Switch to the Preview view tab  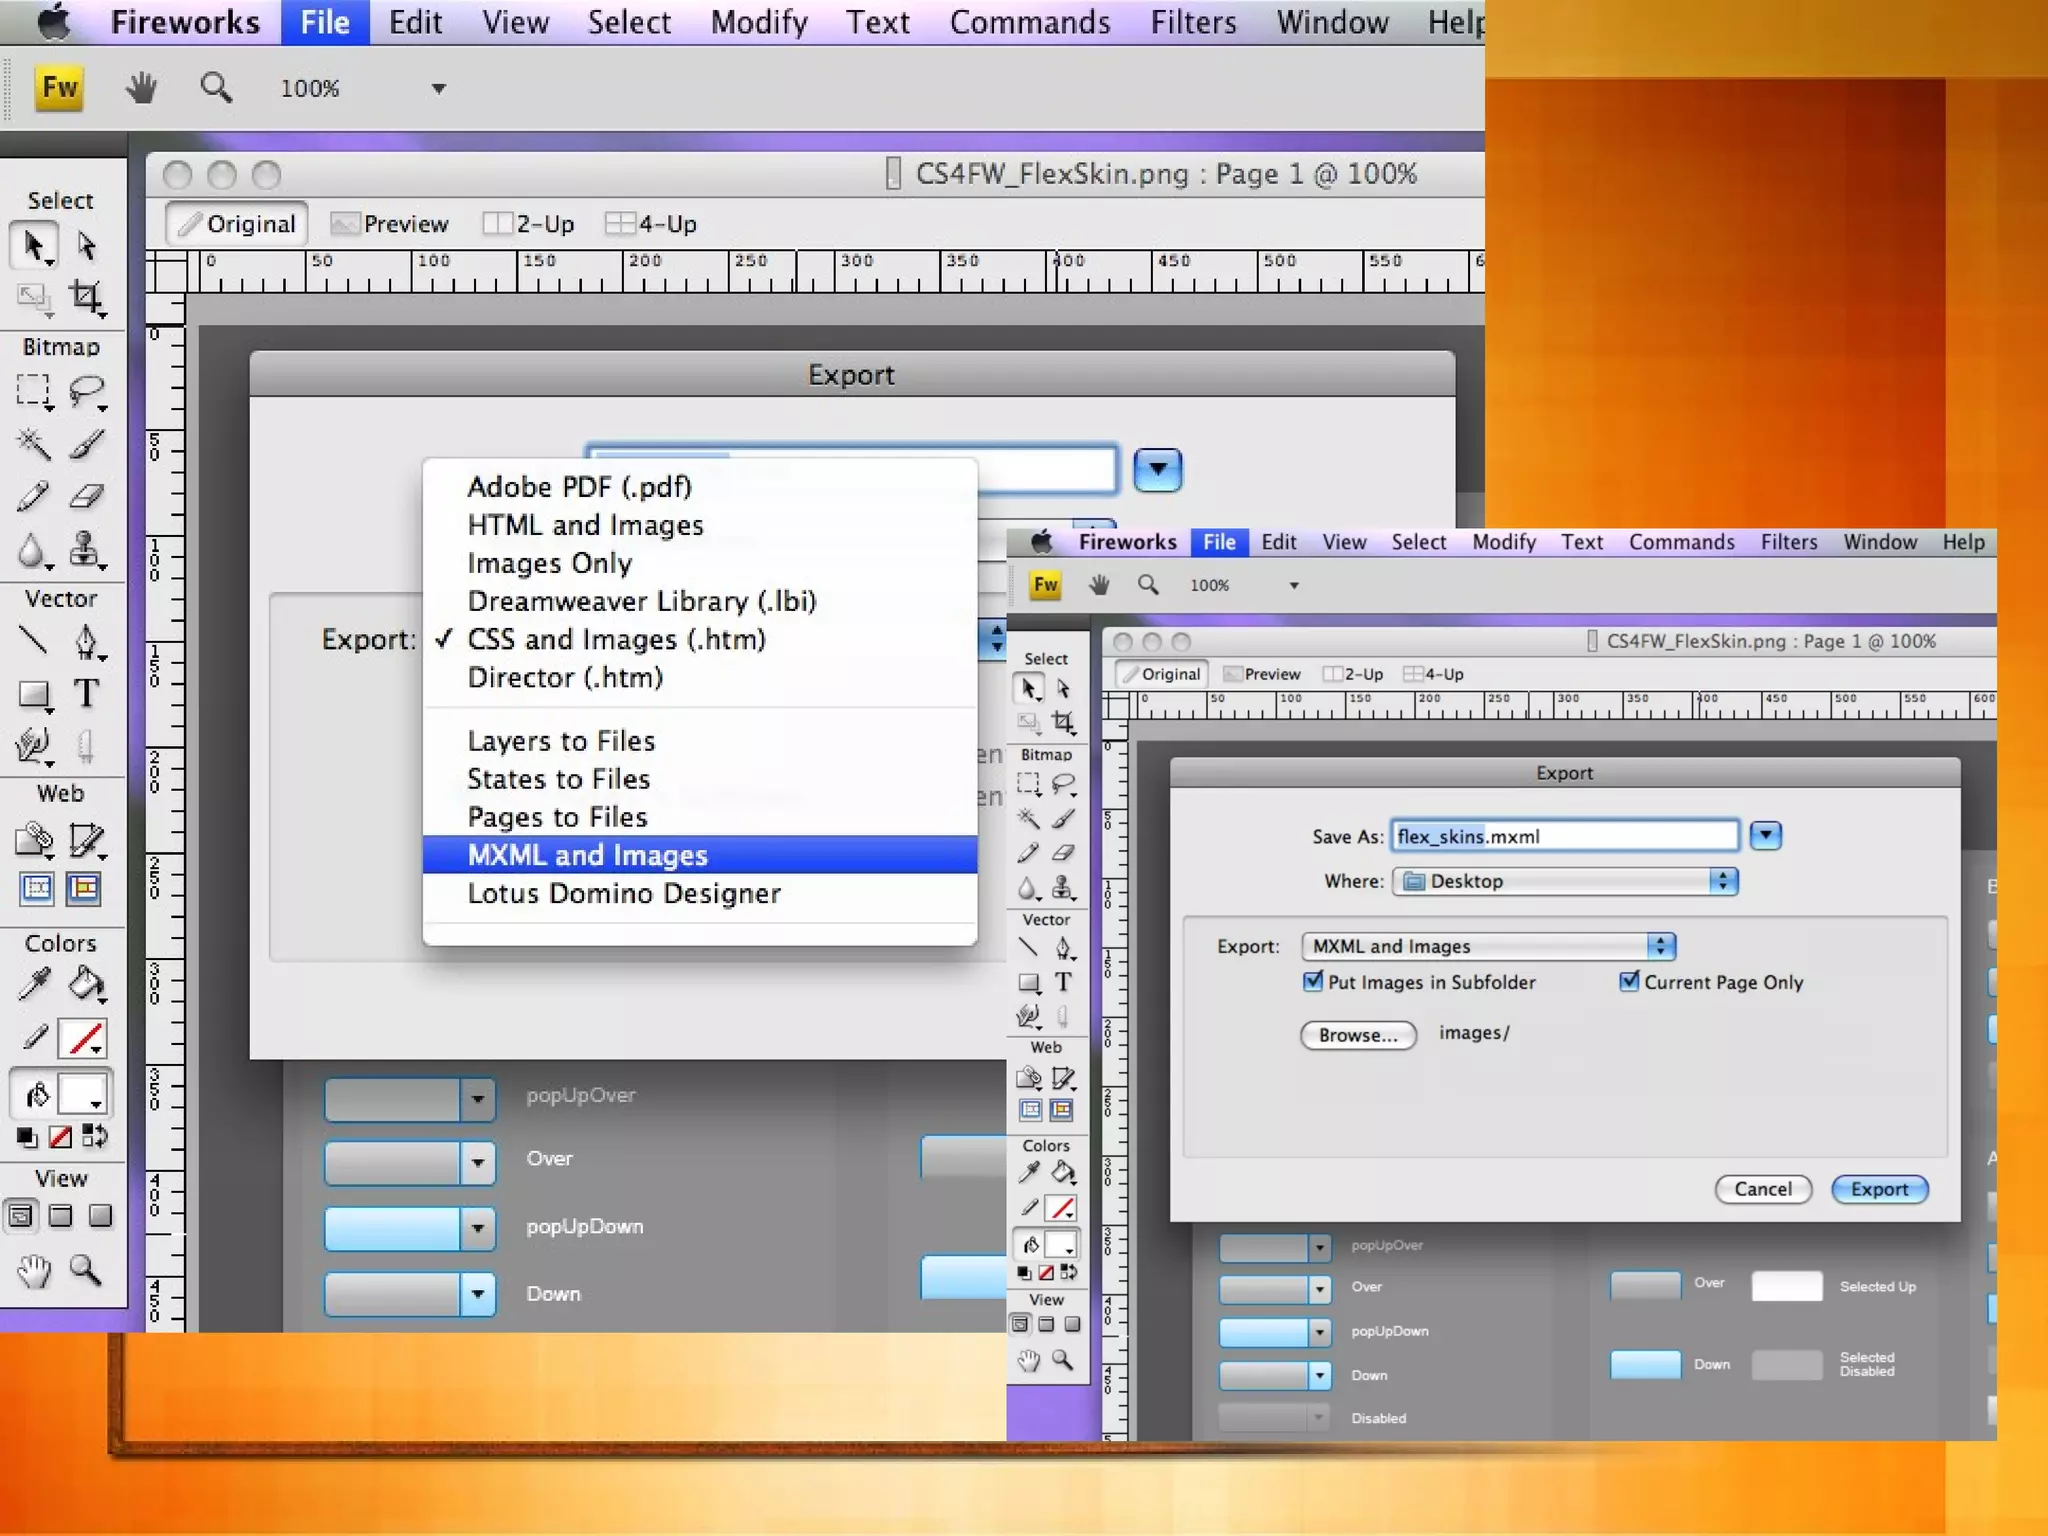point(391,224)
